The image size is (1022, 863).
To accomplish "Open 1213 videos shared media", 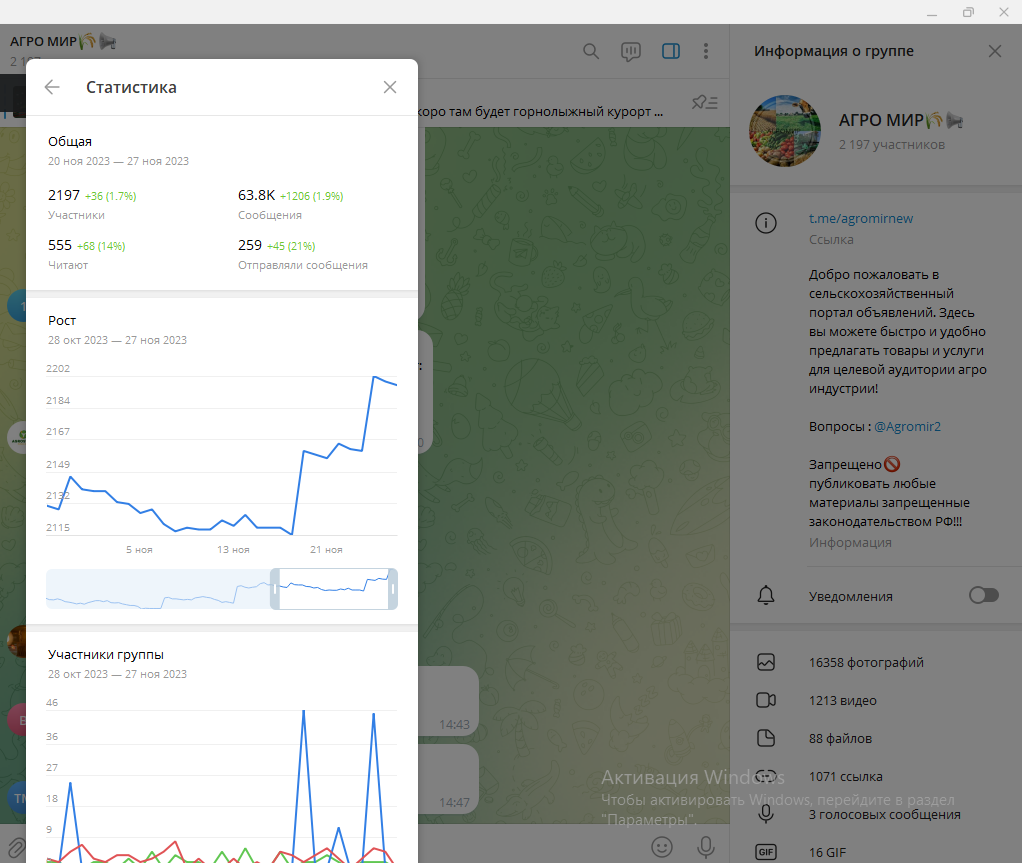I will pos(842,701).
